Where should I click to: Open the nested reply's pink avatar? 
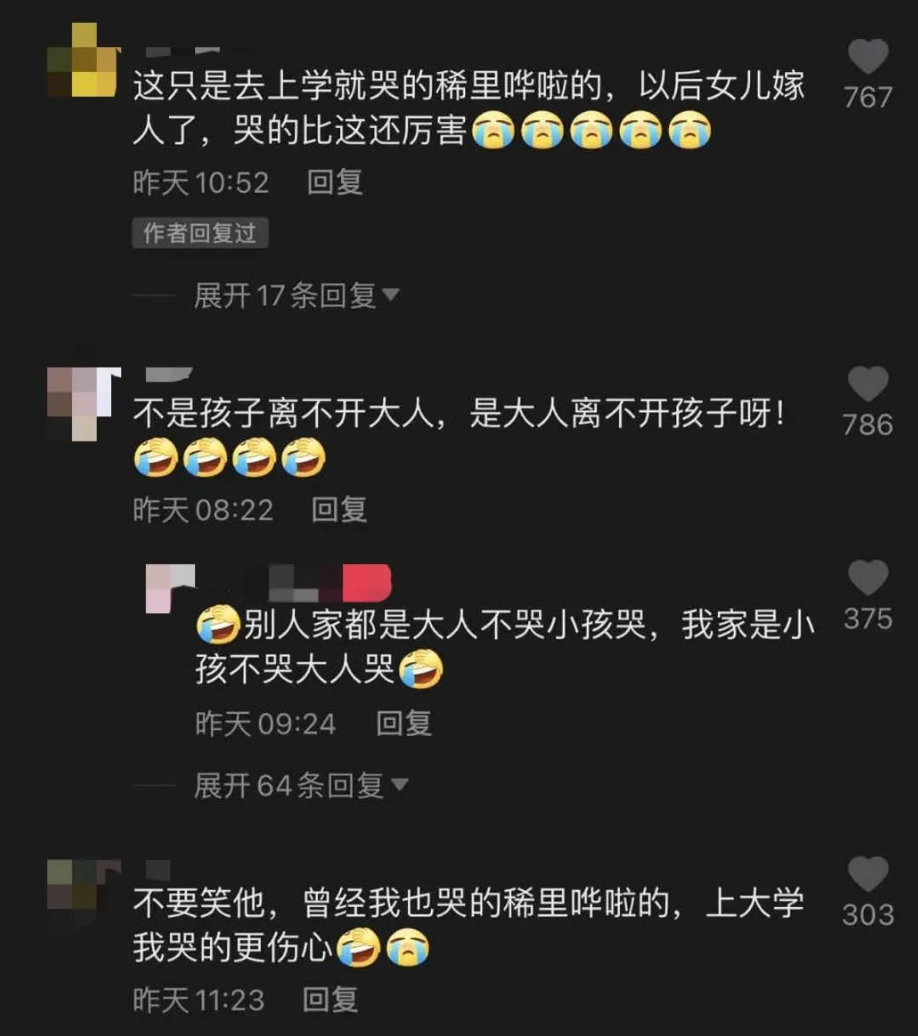pyautogui.click(x=170, y=588)
